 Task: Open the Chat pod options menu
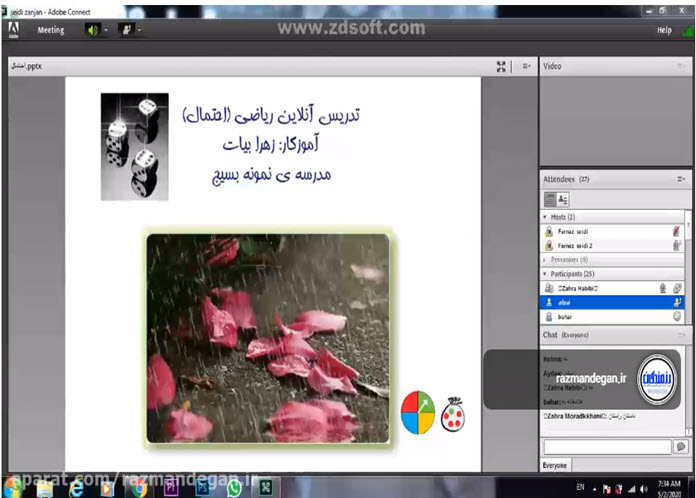pos(681,335)
